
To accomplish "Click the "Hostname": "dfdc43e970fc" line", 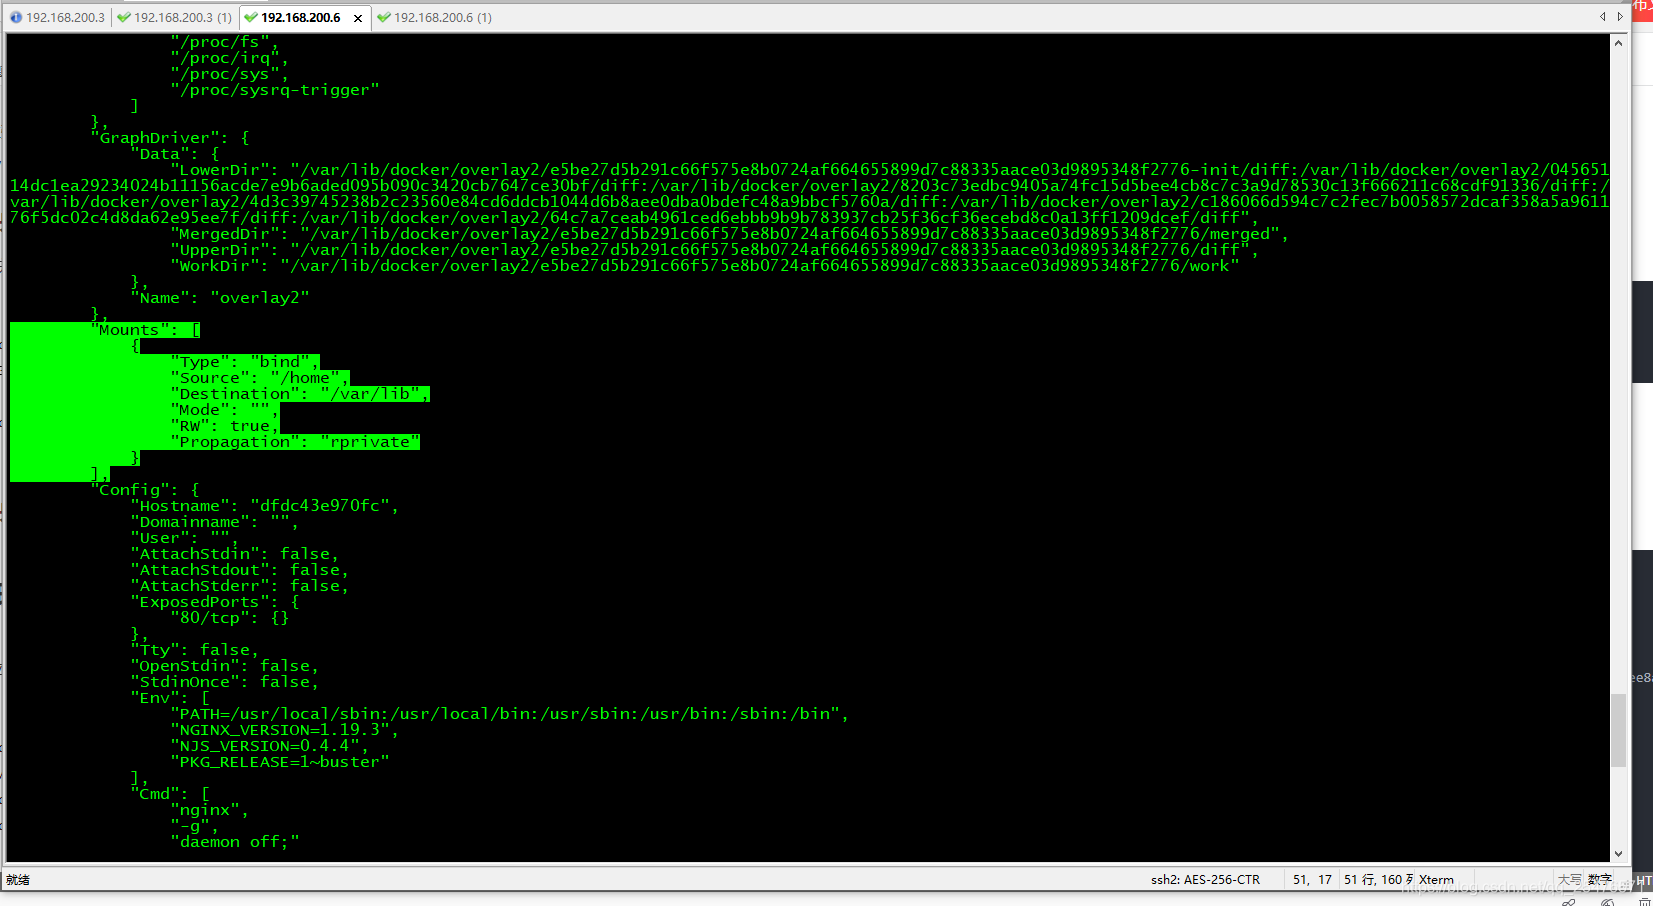I will (x=265, y=506).
